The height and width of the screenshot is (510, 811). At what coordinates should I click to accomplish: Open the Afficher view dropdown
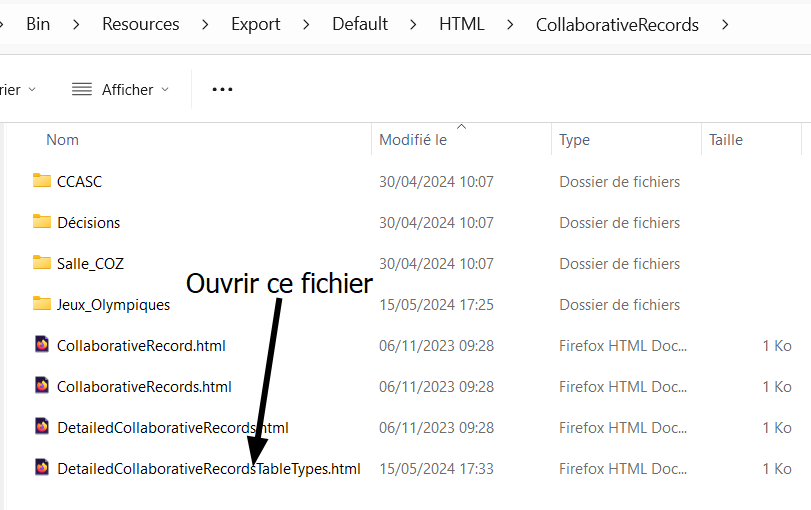(121, 89)
